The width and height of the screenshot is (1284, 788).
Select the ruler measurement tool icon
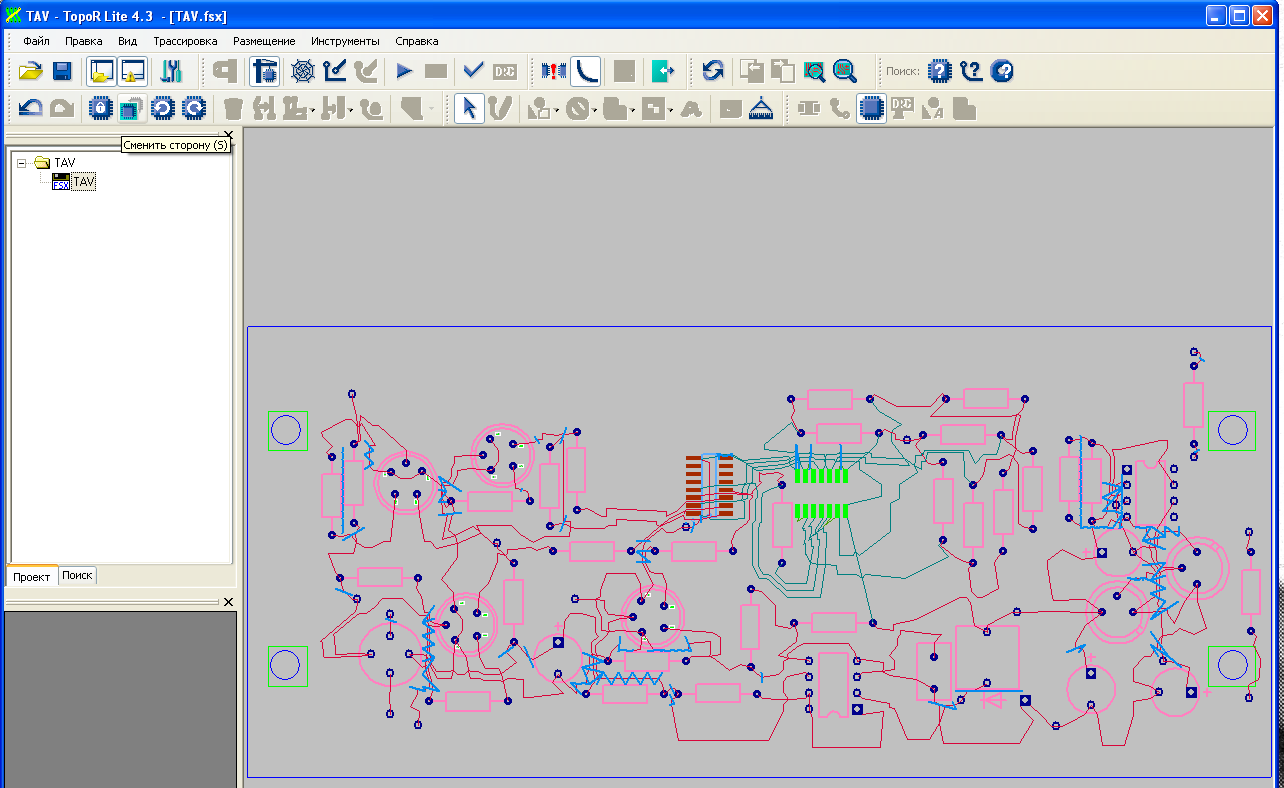[762, 108]
